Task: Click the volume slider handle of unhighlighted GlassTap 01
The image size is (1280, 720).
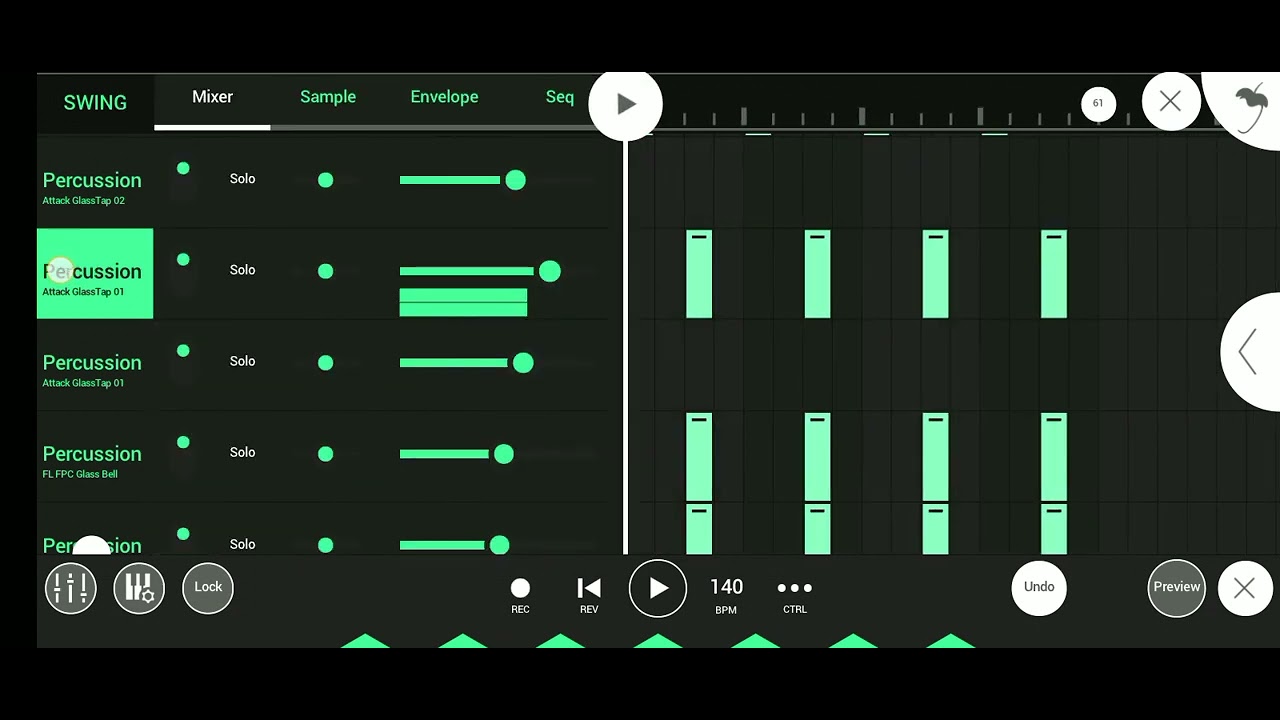Action: (x=523, y=363)
